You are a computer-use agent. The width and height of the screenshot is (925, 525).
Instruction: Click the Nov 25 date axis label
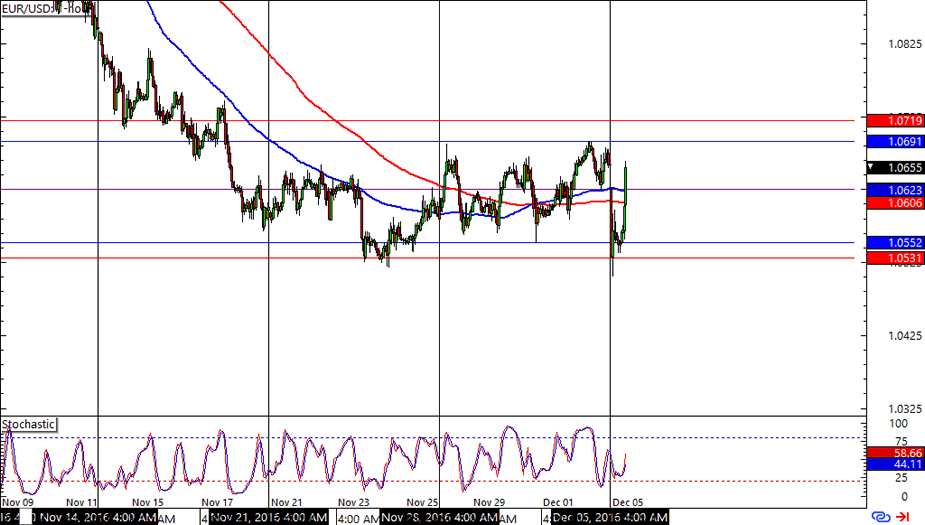tap(422, 503)
